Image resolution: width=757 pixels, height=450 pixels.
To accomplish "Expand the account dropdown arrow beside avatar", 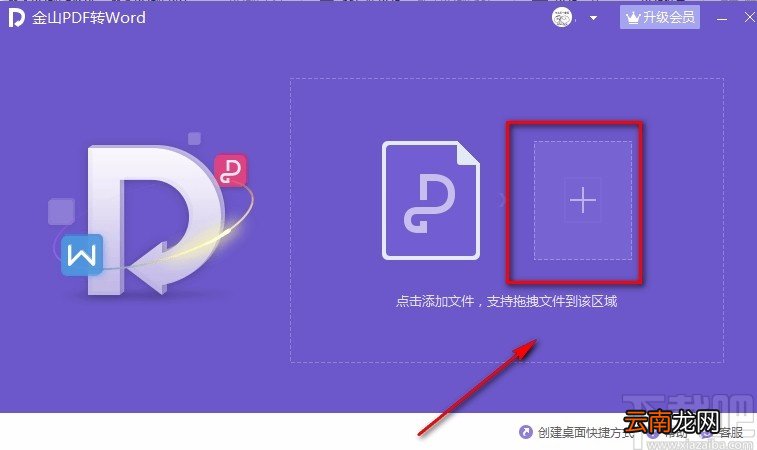I will coord(593,18).
